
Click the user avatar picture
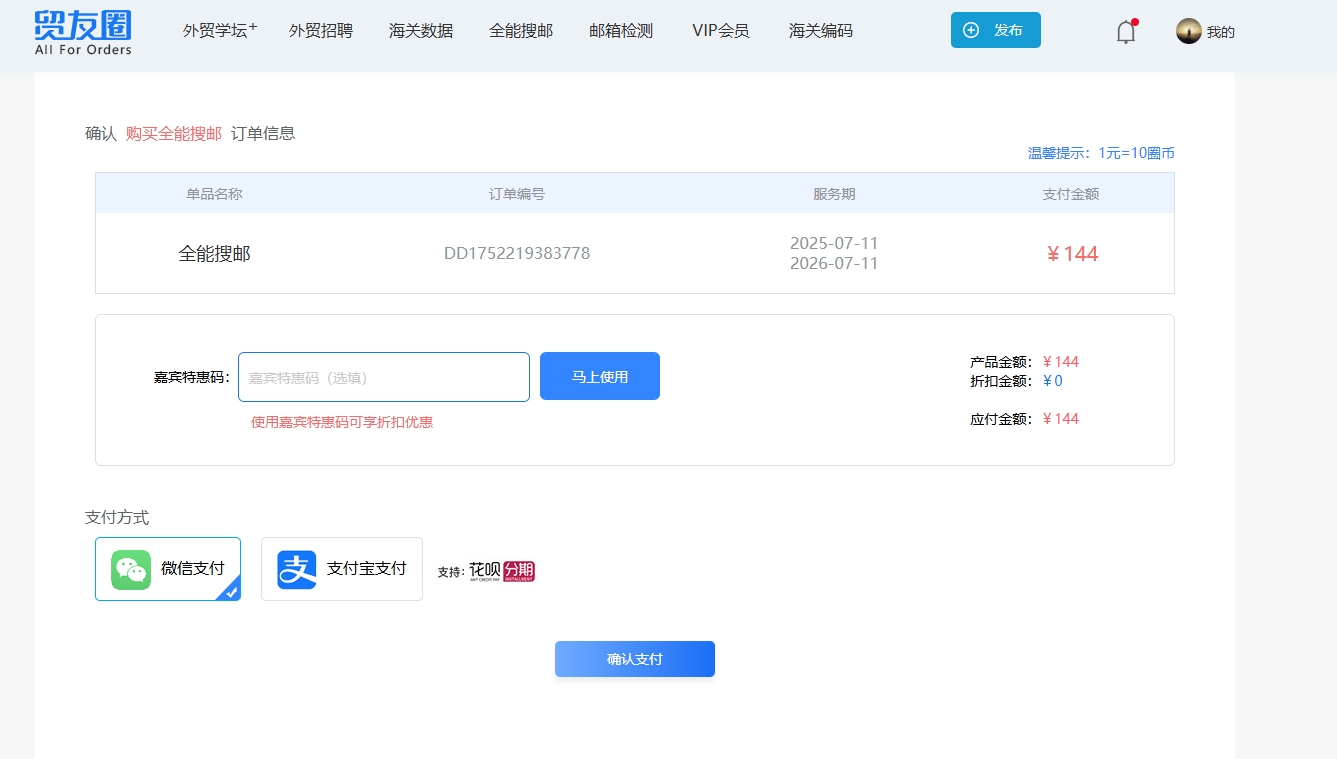(x=1188, y=31)
